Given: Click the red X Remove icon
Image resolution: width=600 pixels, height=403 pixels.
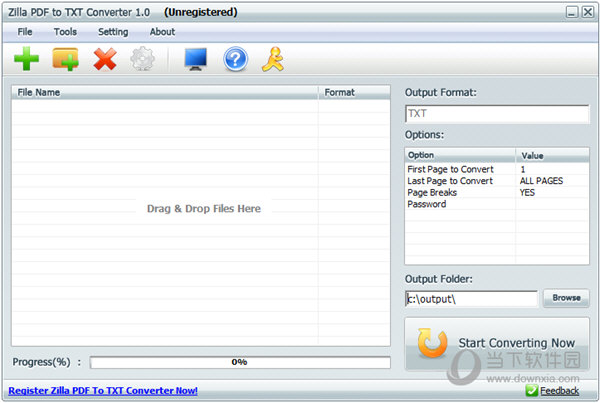Looking at the screenshot, I should (x=104, y=59).
